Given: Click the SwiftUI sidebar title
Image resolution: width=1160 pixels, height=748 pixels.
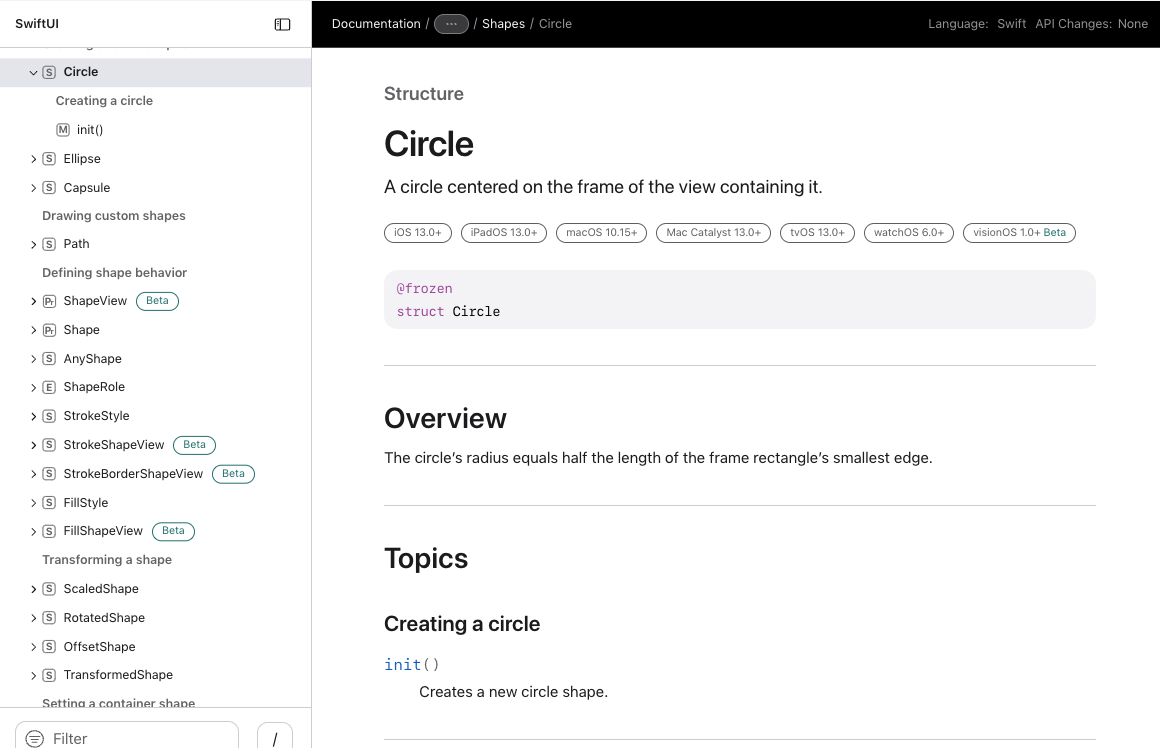Looking at the screenshot, I should coord(37,24).
